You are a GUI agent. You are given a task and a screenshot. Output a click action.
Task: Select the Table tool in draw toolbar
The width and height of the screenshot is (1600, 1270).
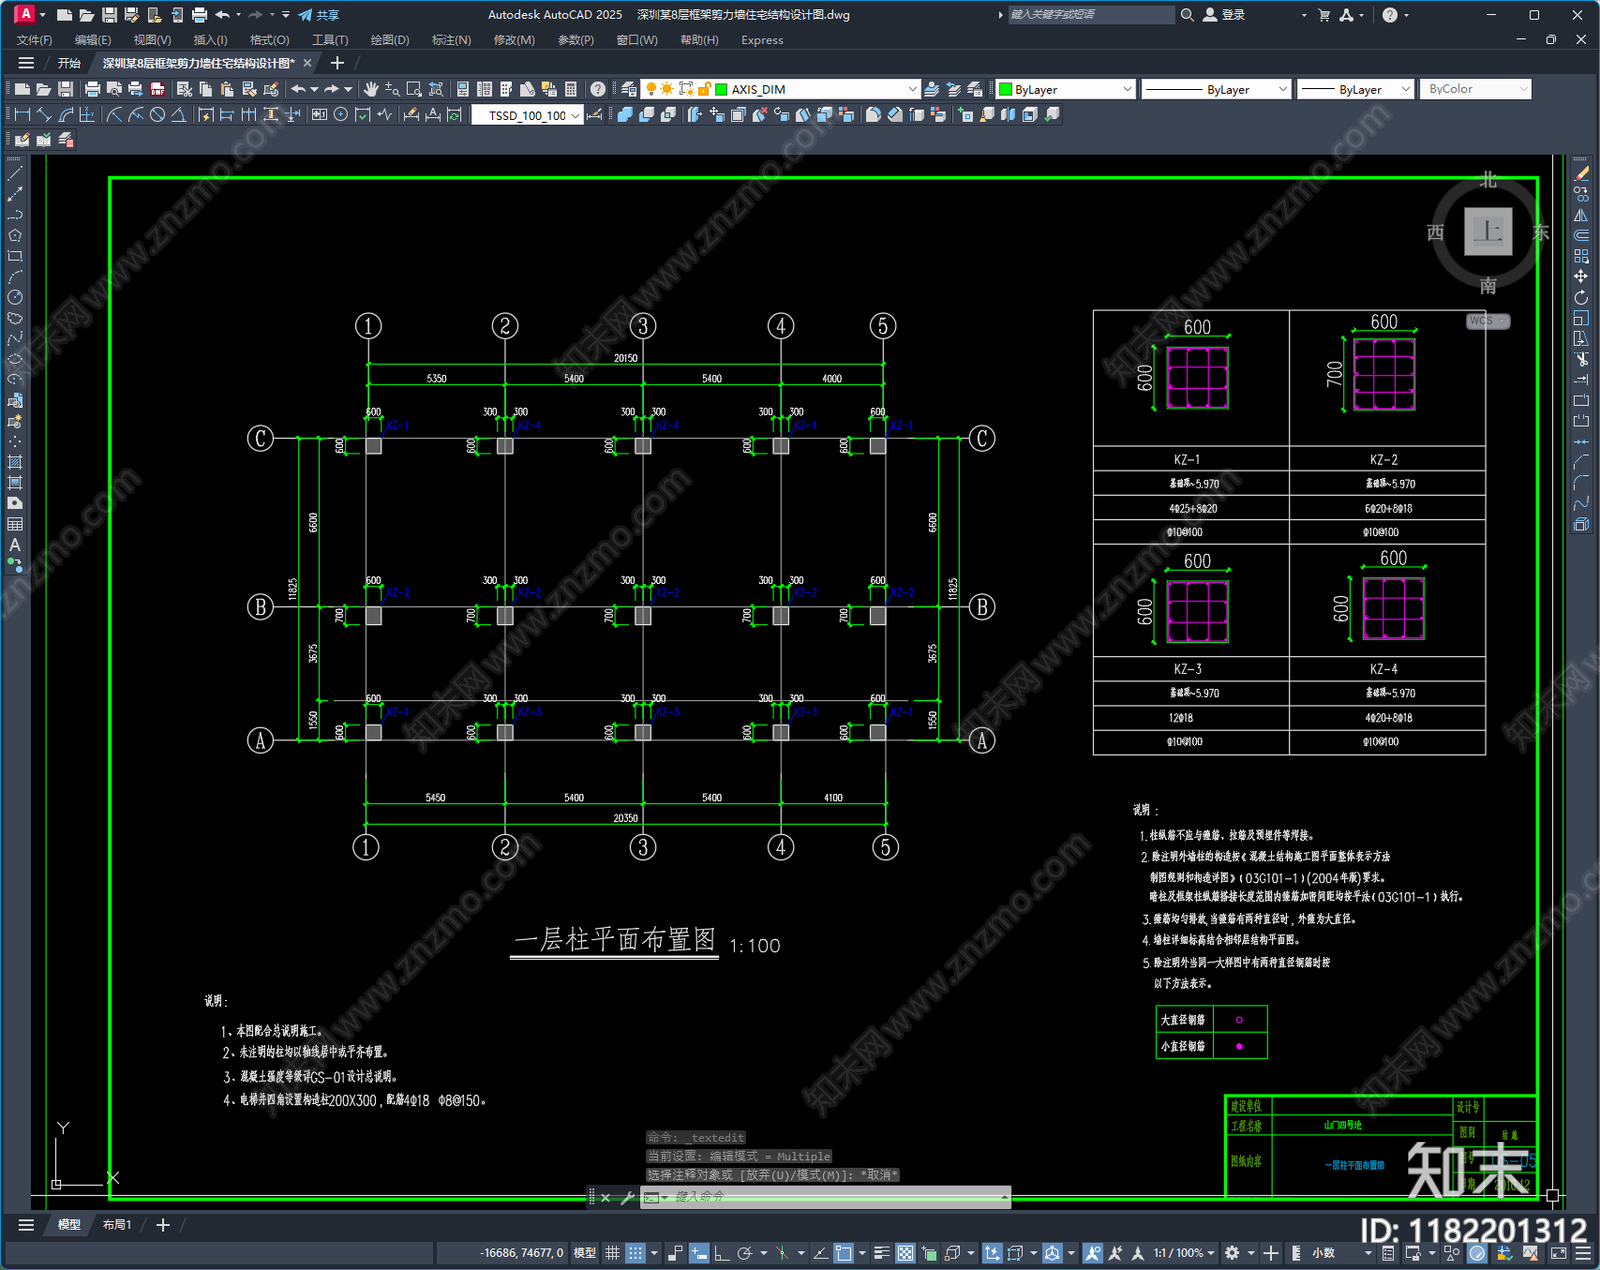tap(15, 524)
